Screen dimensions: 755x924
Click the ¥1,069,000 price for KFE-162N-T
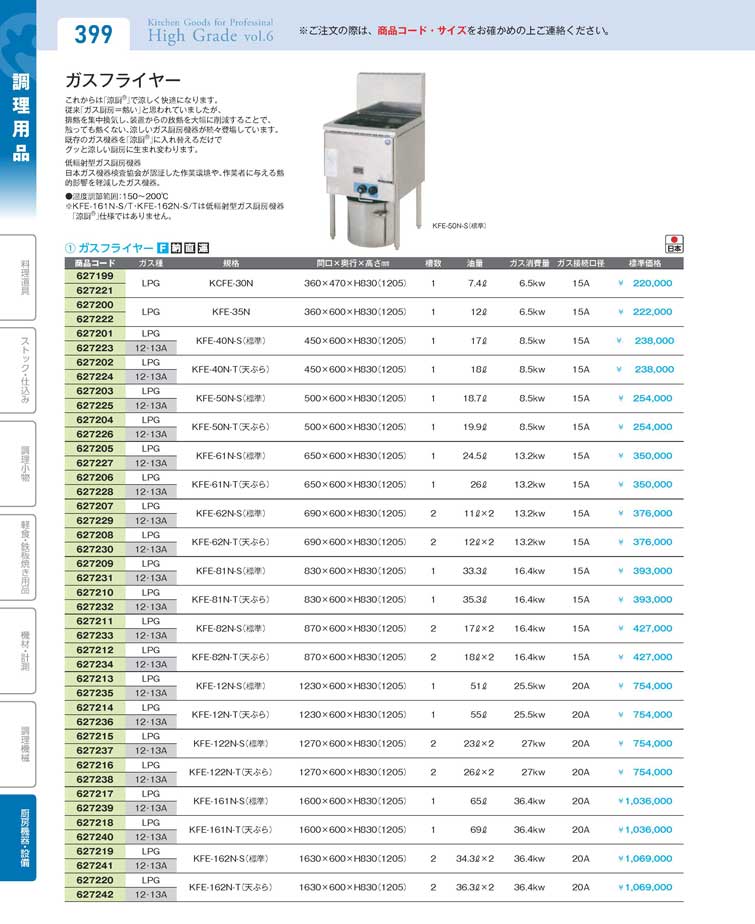(x=645, y=887)
